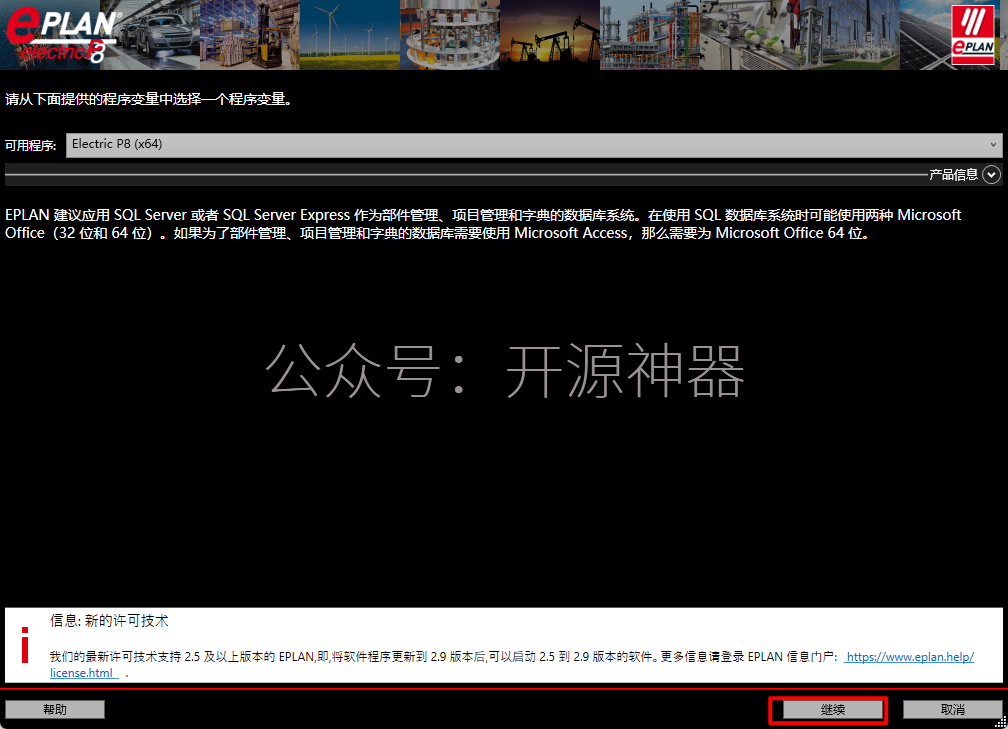
Task: Click the SQL Server recommendation paragraph
Action: click(x=483, y=224)
